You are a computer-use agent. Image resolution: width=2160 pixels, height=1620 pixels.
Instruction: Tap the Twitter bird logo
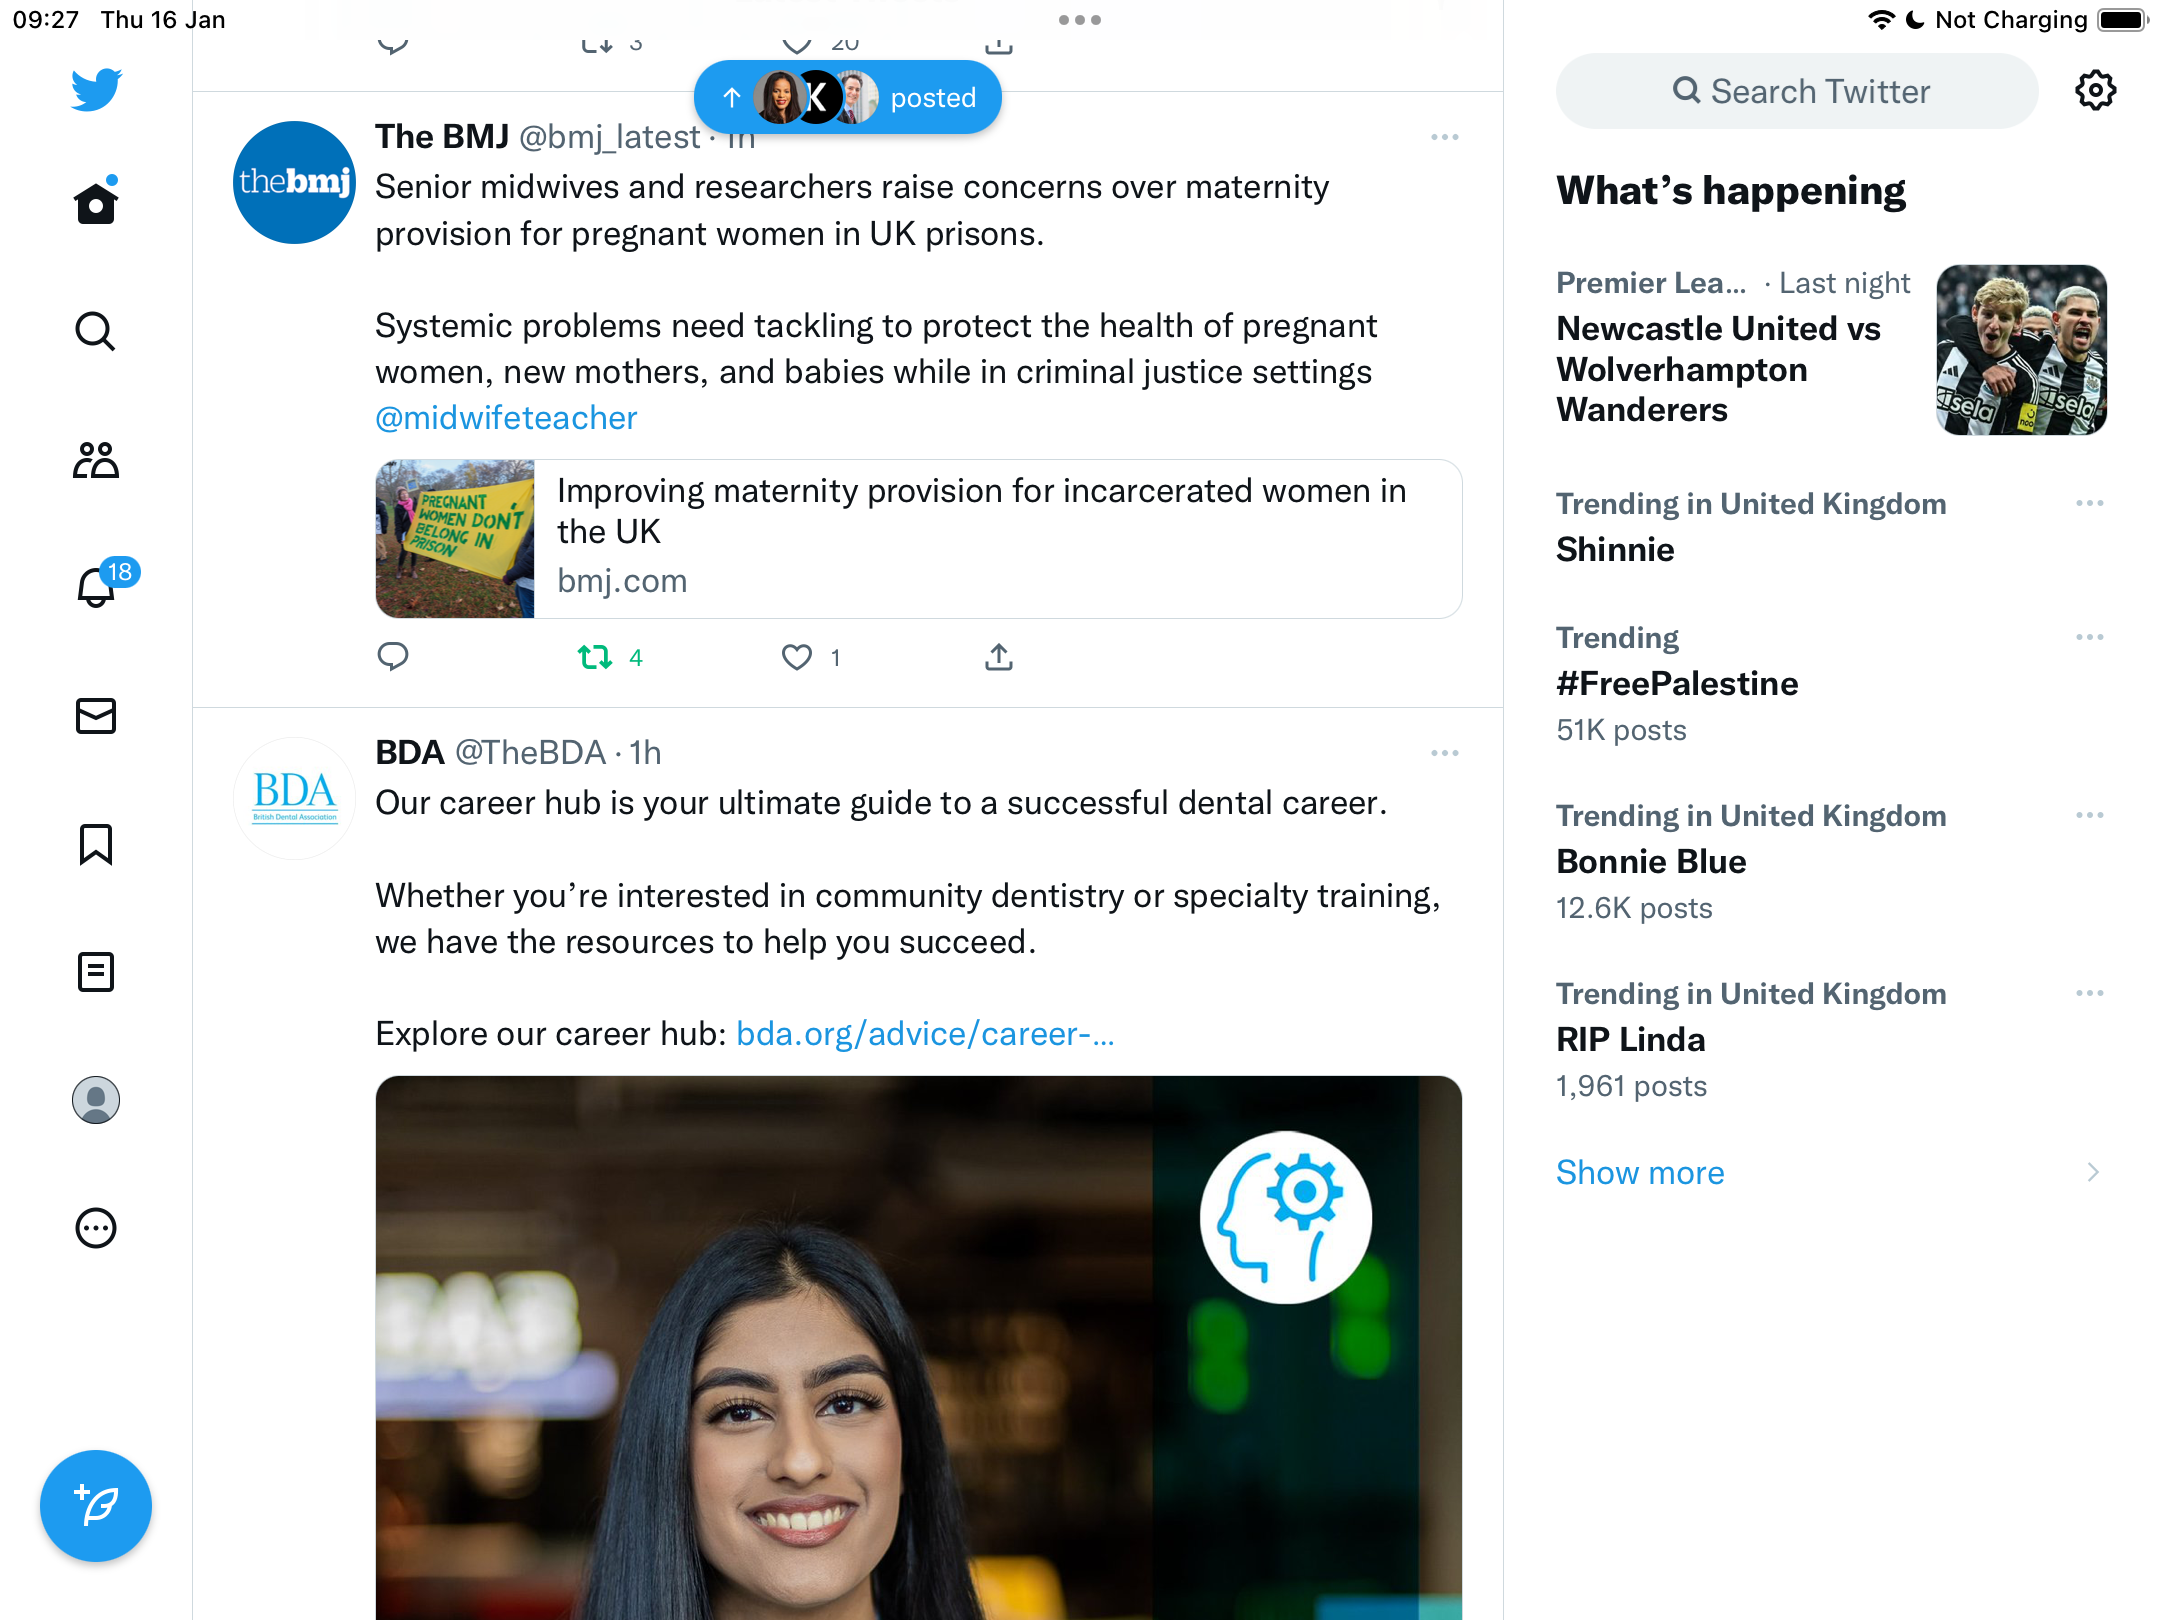(x=96, y=90)
